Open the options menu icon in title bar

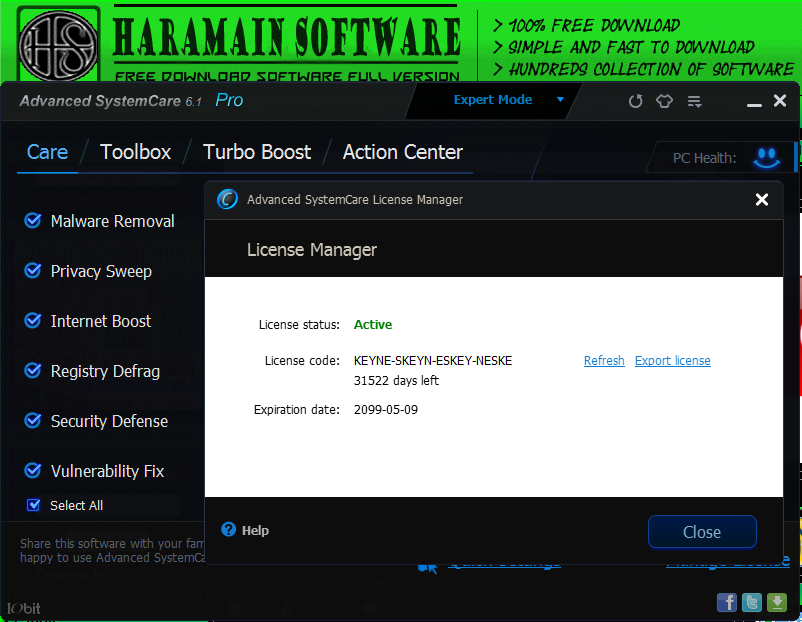pos(694,101)
